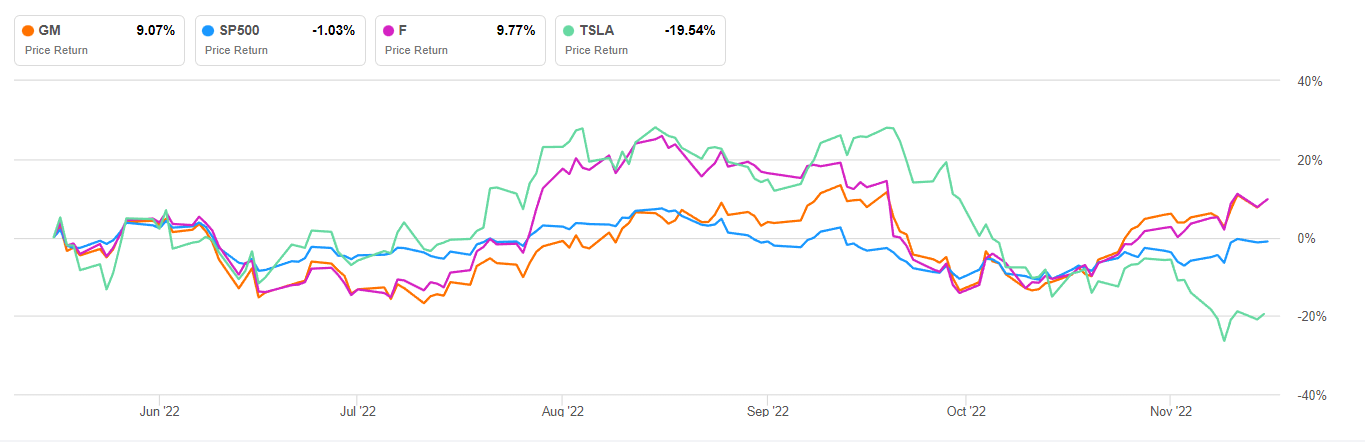Select the GM 9.07% return value

(155, 31)
